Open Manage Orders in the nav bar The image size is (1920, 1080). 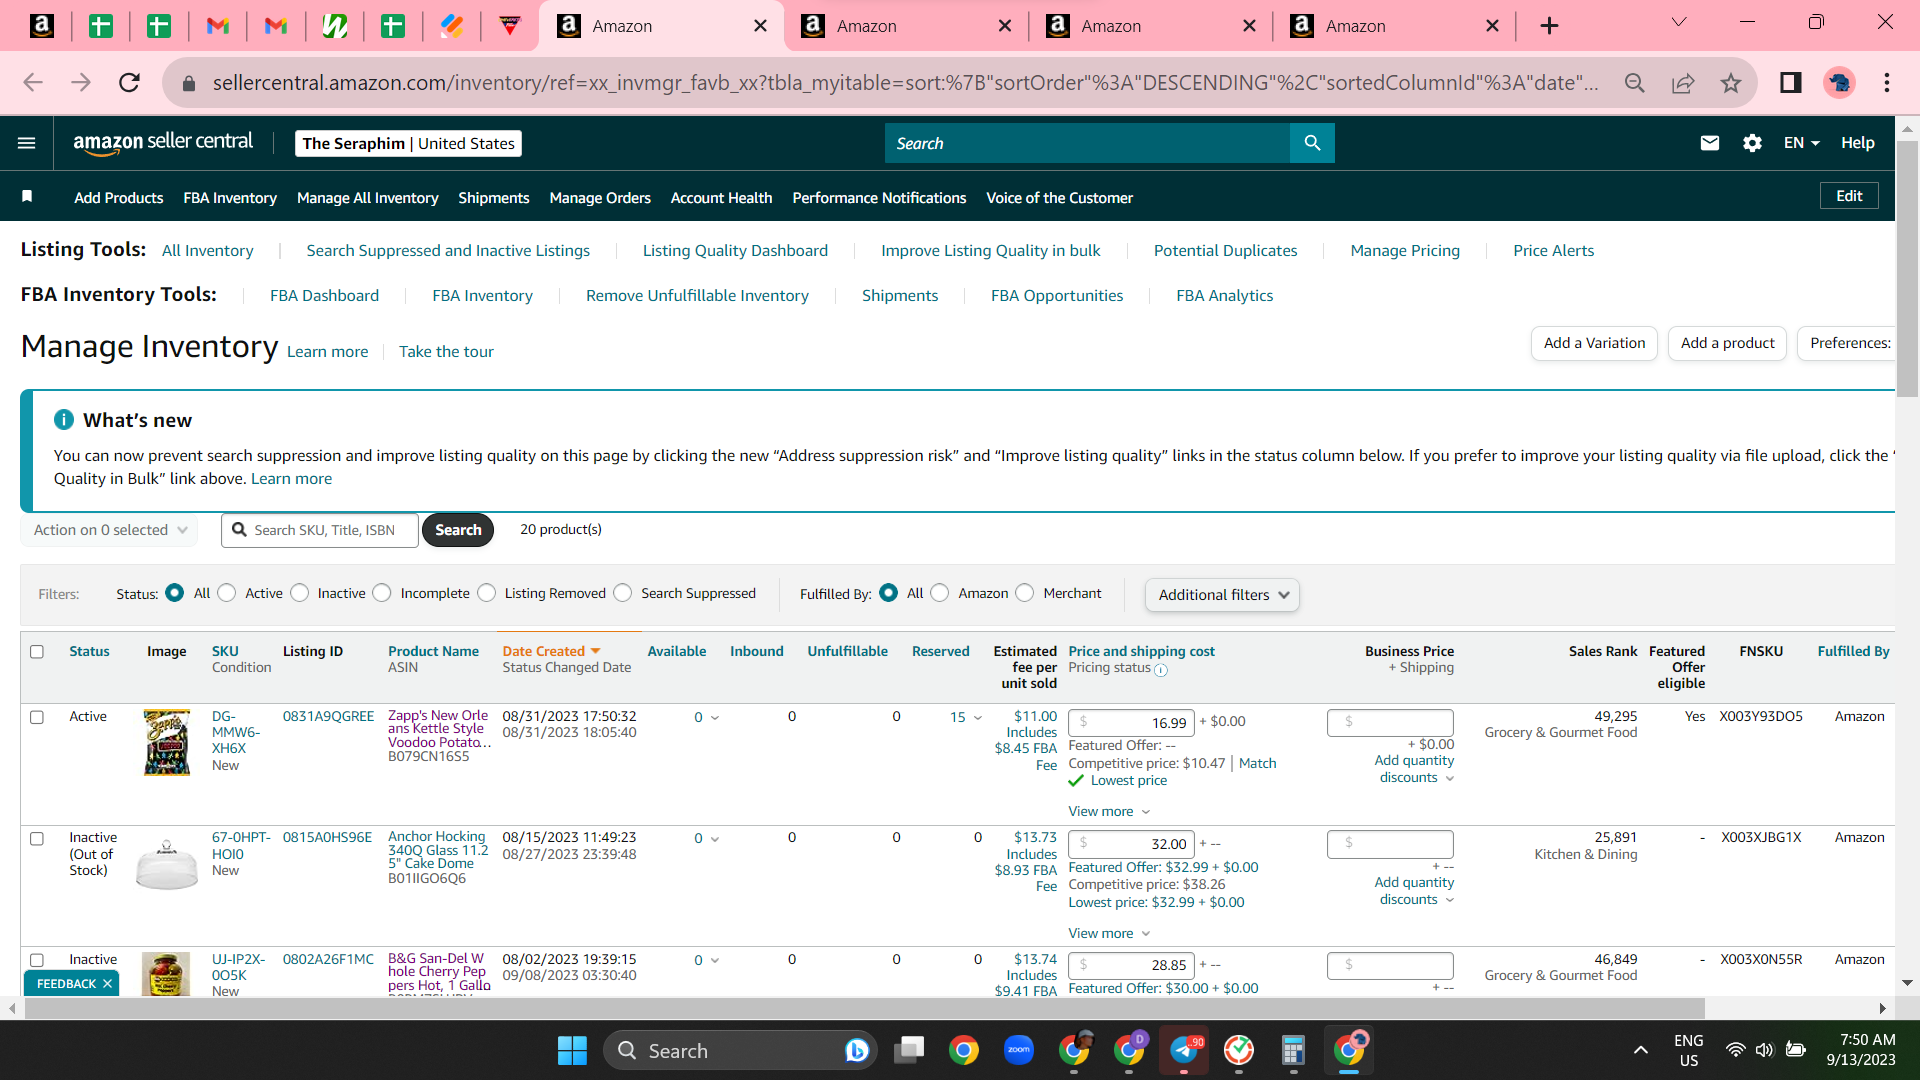600,198
